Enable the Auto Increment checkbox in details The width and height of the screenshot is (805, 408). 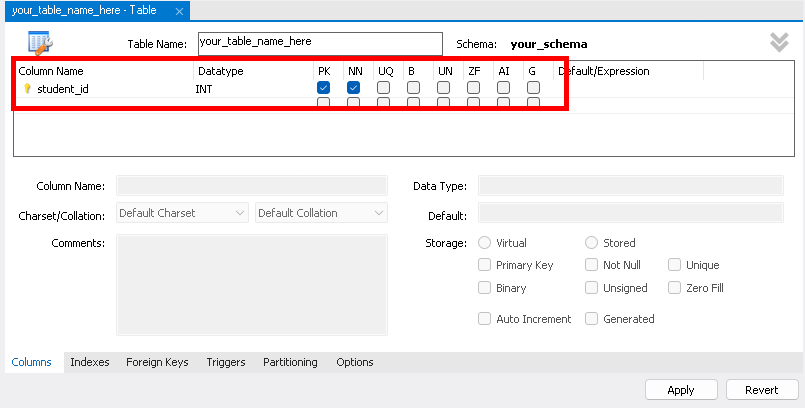484,319
